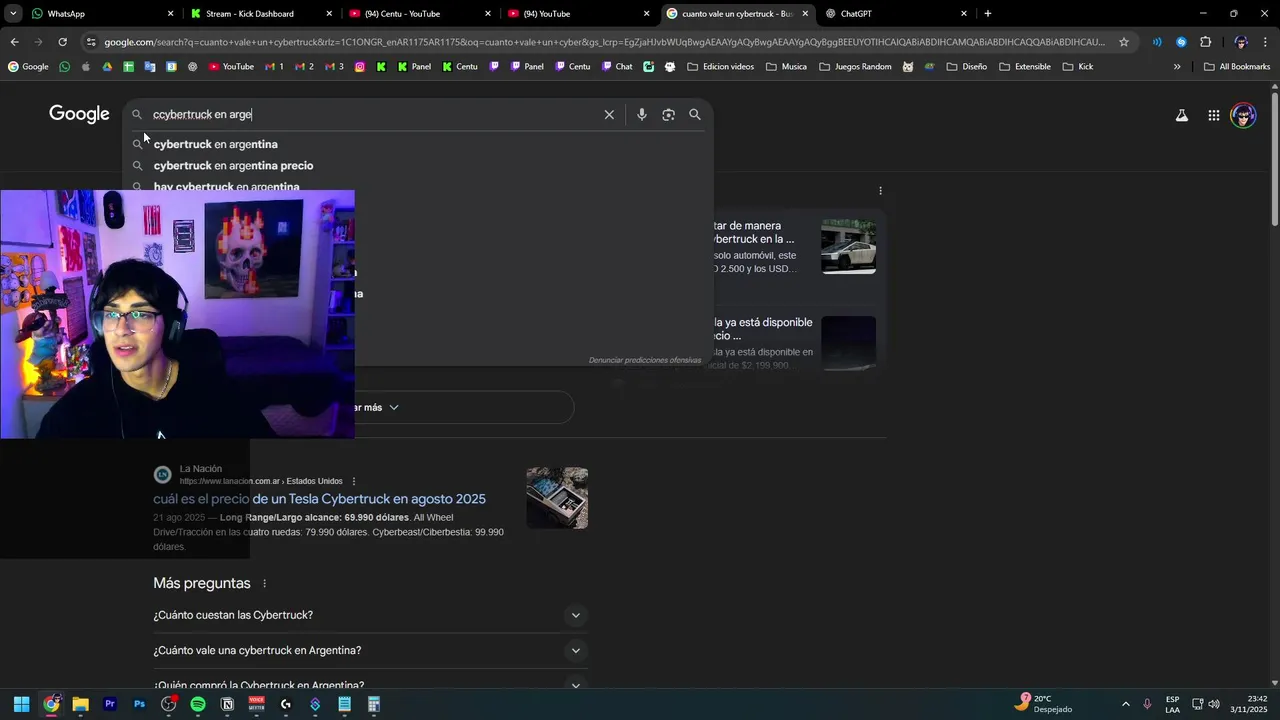Image resolution: width=1280 pixels, height=720 pixels.
Task: Open a new browser tab
Action: point(988,14)
